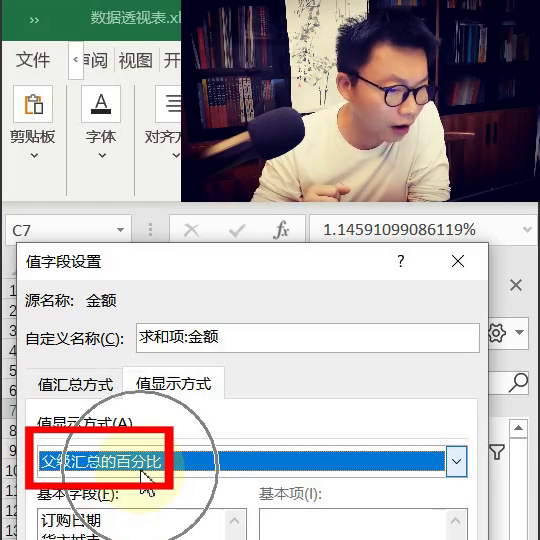The width and height of the screenshot is (540, 540).
Task: Open the name box dropdown arrow beside C7
Action: (120, 230)
